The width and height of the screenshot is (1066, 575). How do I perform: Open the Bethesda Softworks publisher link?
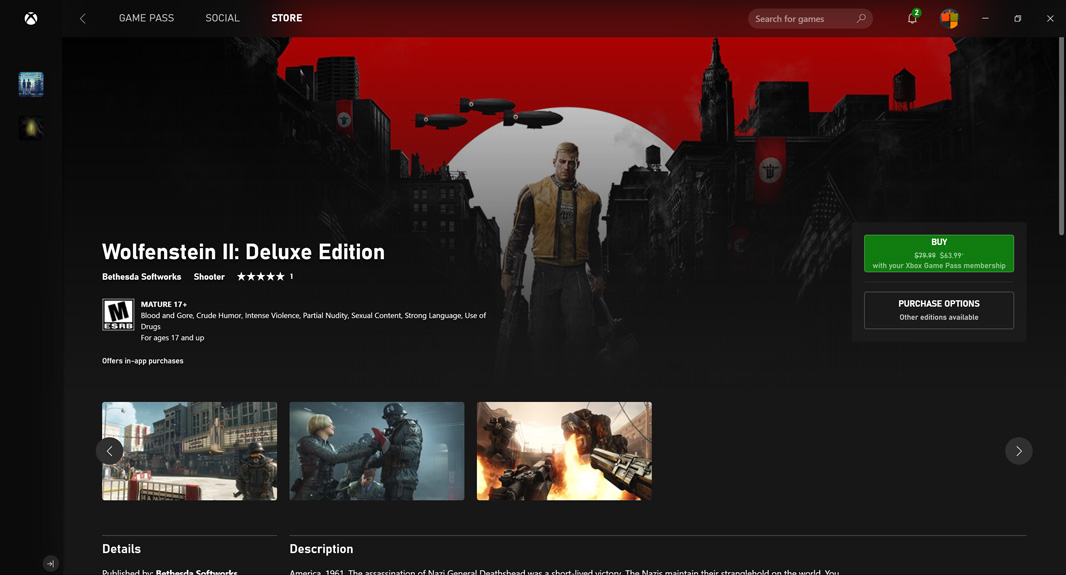pos(141,277)
